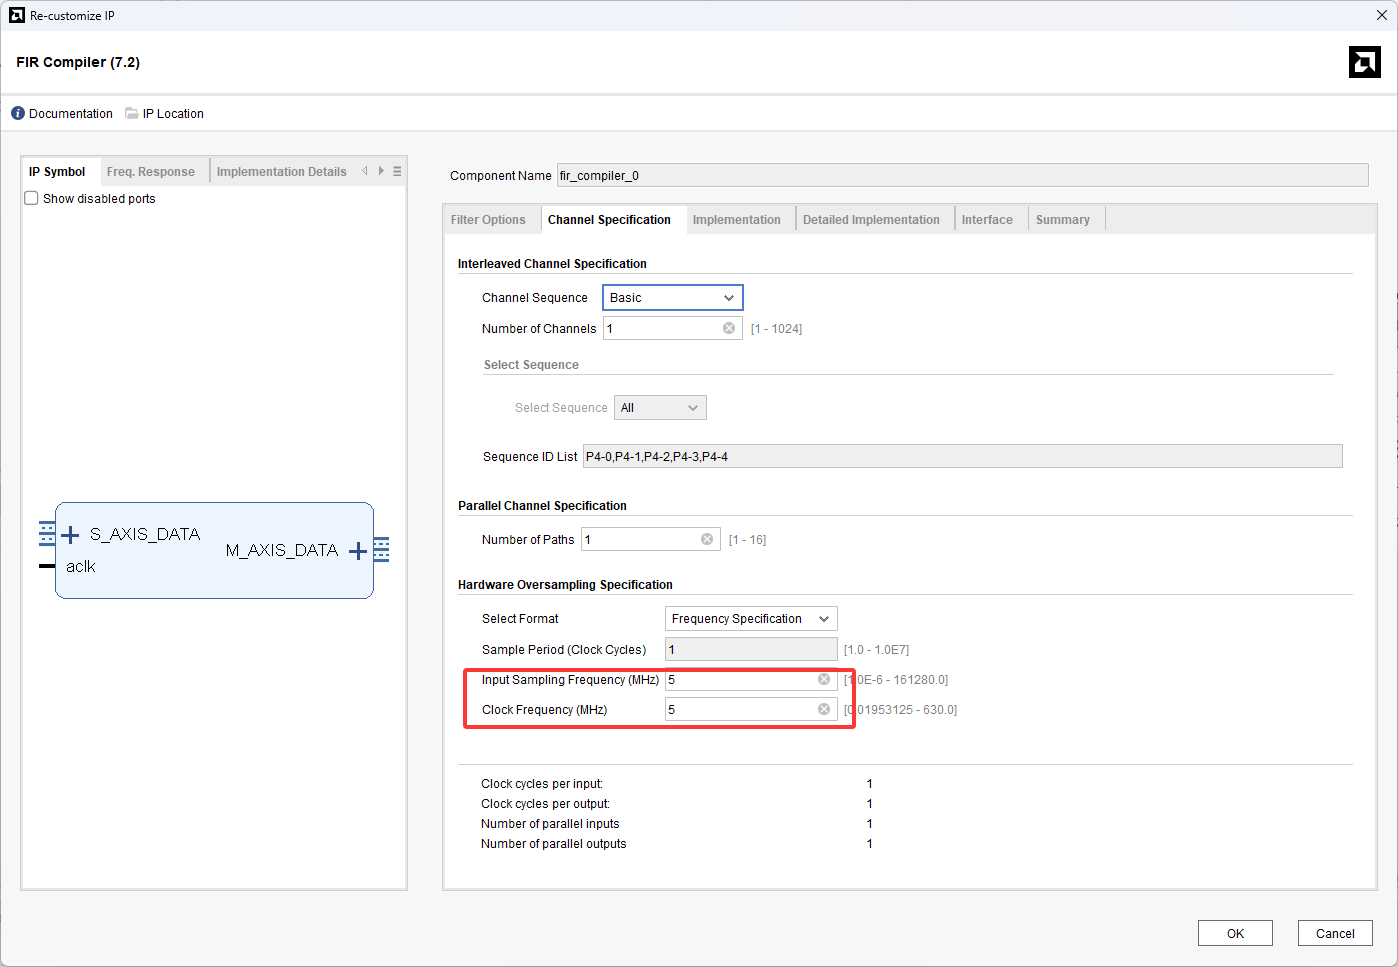
Task: Open the Channel Sequence dropdown
Action: [x=672, y=298]
